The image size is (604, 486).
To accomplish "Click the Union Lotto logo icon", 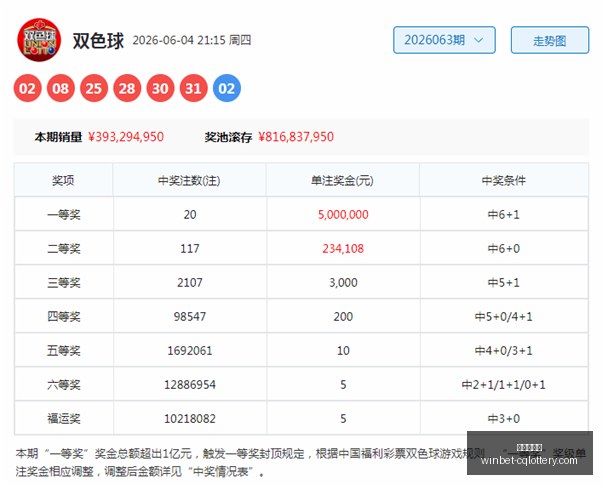I will 39,40.
